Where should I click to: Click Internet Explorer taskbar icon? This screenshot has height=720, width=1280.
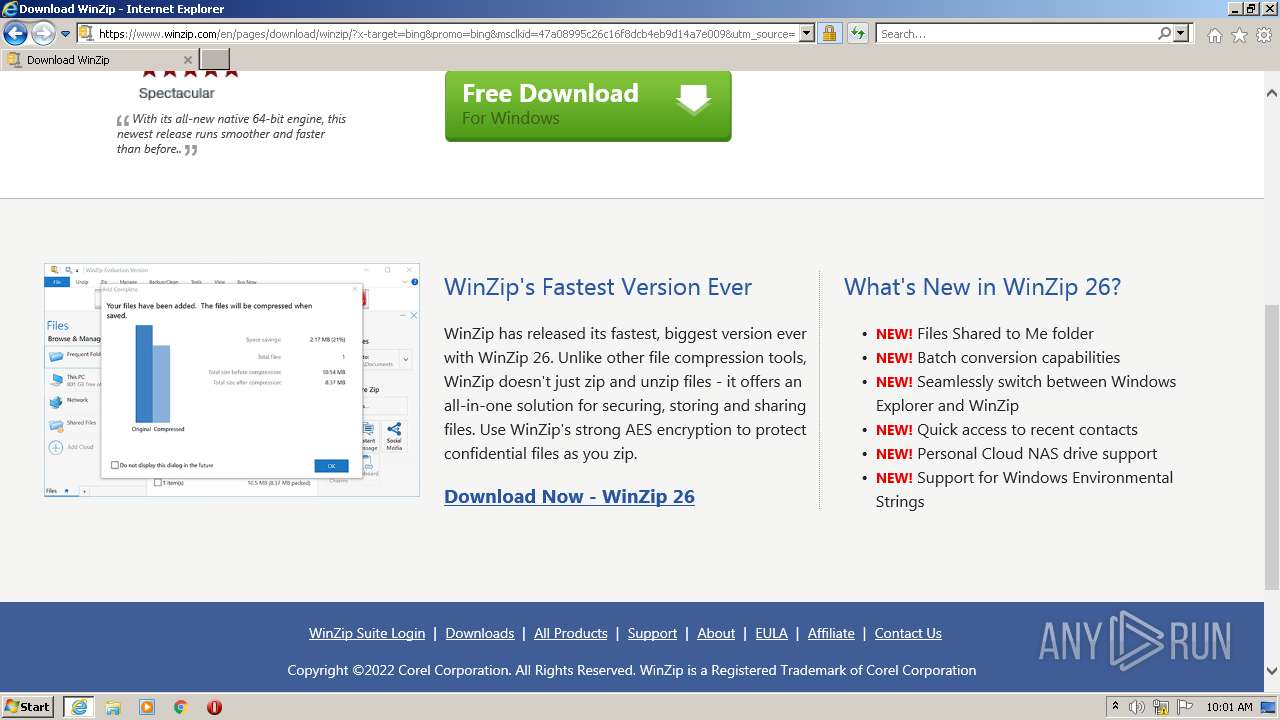coord(79,707)
